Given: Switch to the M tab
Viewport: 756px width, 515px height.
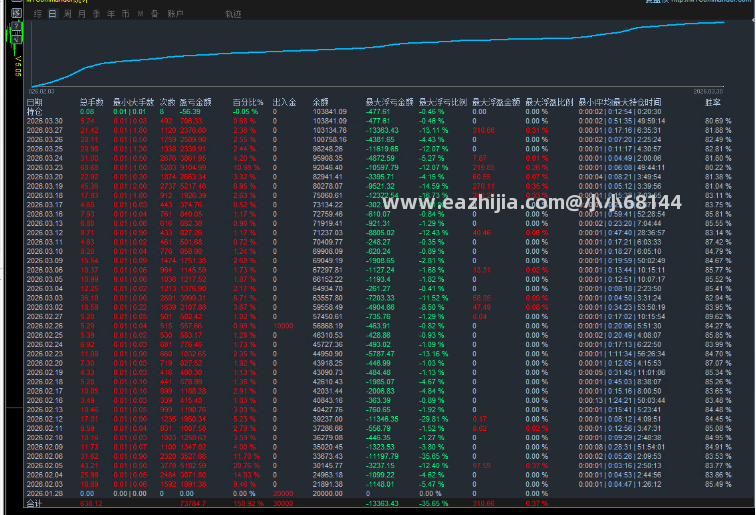Looking at the screenshot, I should pos(140,14).
